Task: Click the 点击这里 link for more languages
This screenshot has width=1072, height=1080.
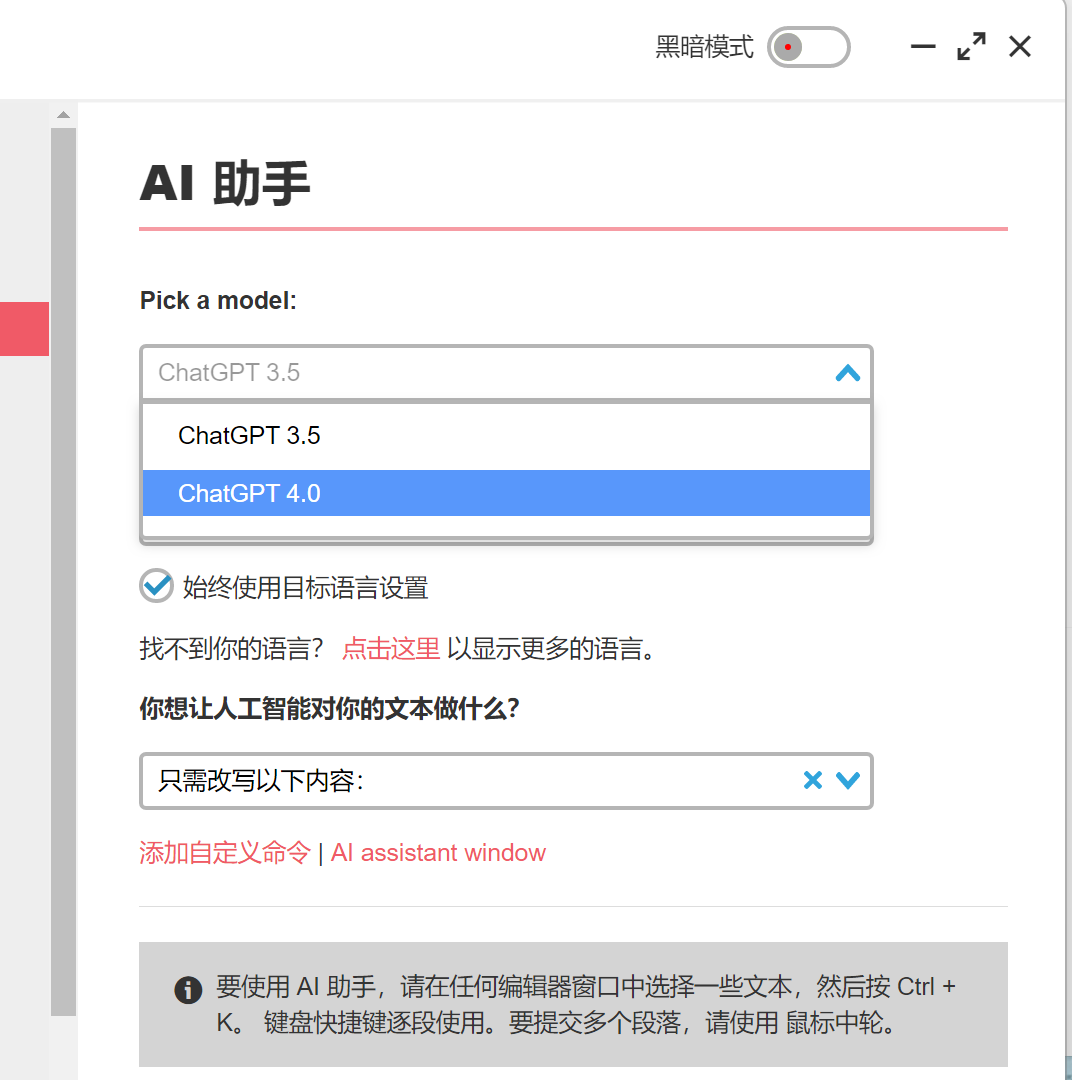Action: point(391,649)
